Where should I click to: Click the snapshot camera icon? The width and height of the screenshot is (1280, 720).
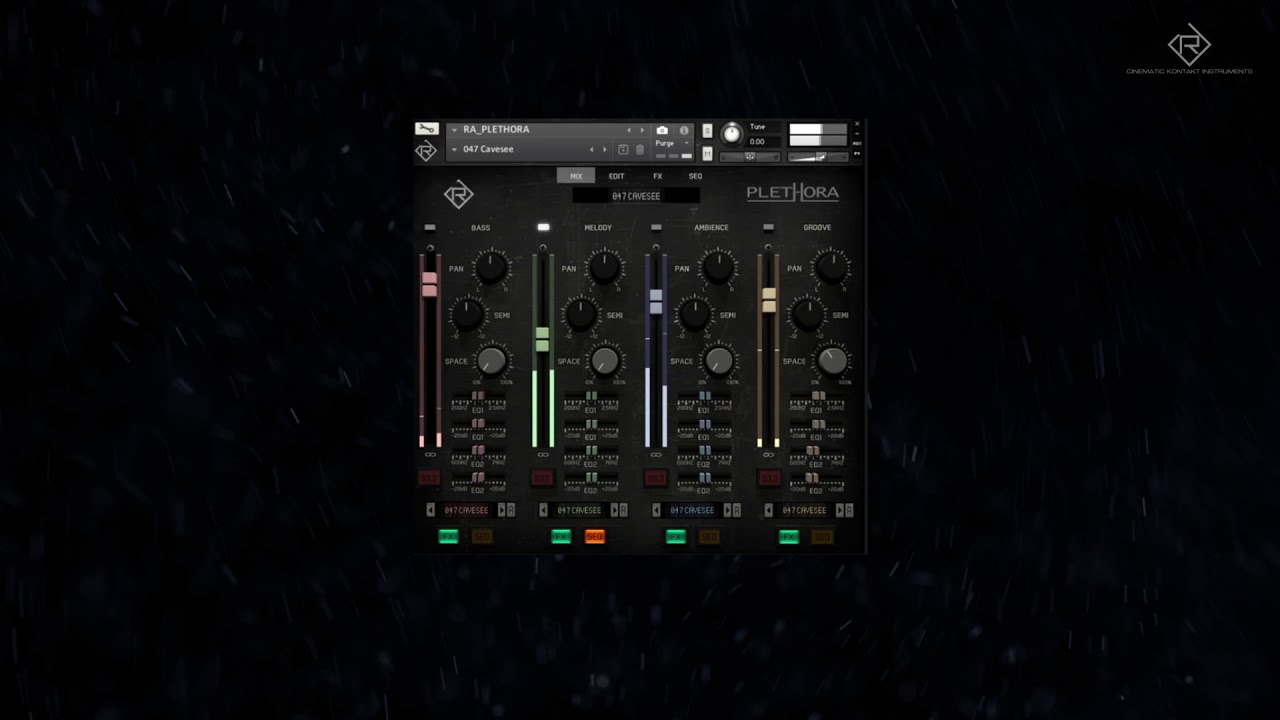tap(664, 129)
